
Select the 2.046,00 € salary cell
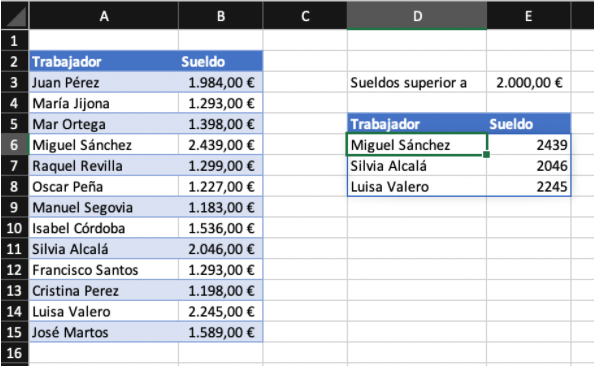click(220, 249)
